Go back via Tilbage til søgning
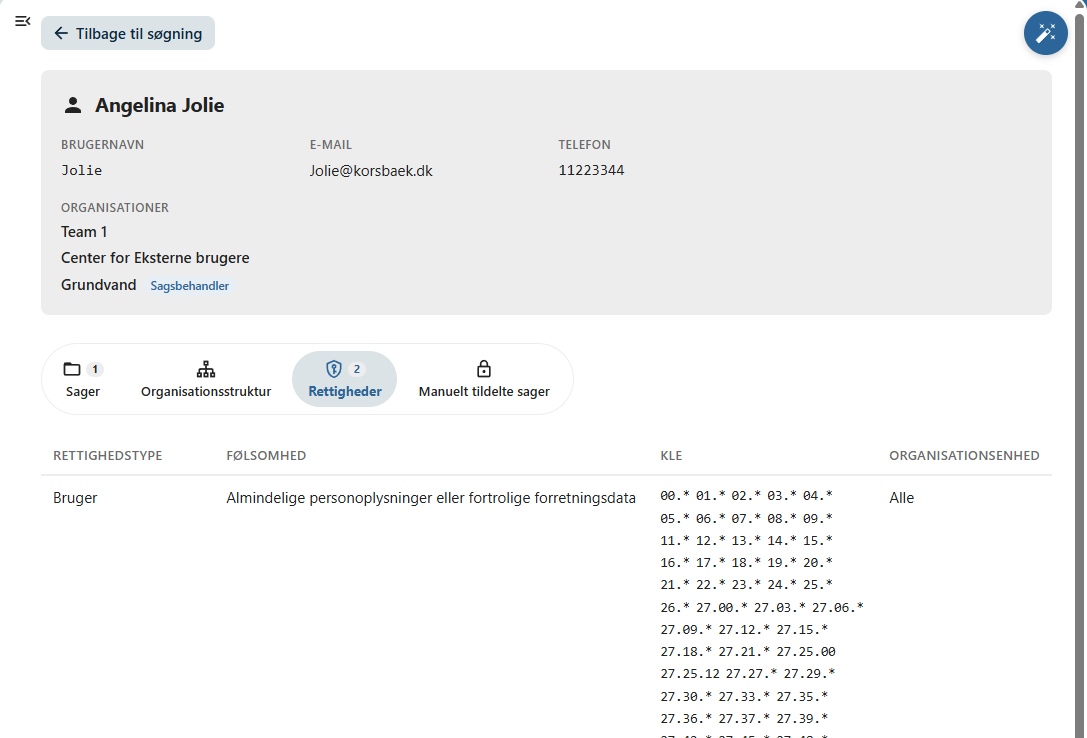Image resolution: width=1087 pixels, height=738 pixels. click(128, 33)
